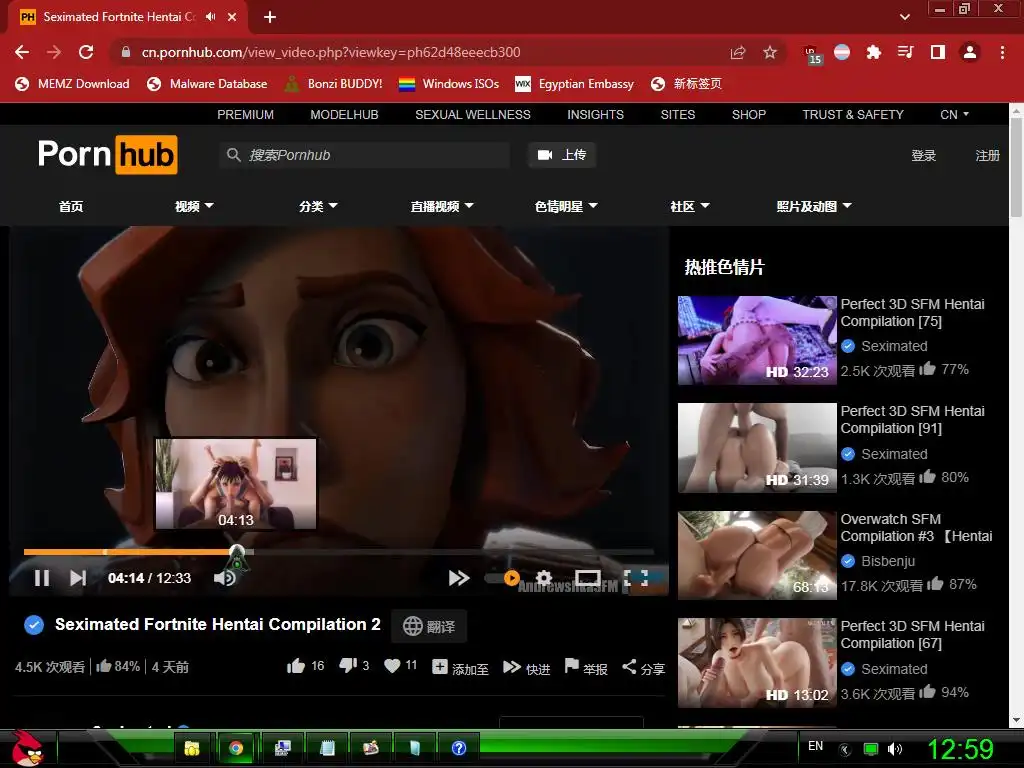Expand the CN language dropdown

[954, 114]
